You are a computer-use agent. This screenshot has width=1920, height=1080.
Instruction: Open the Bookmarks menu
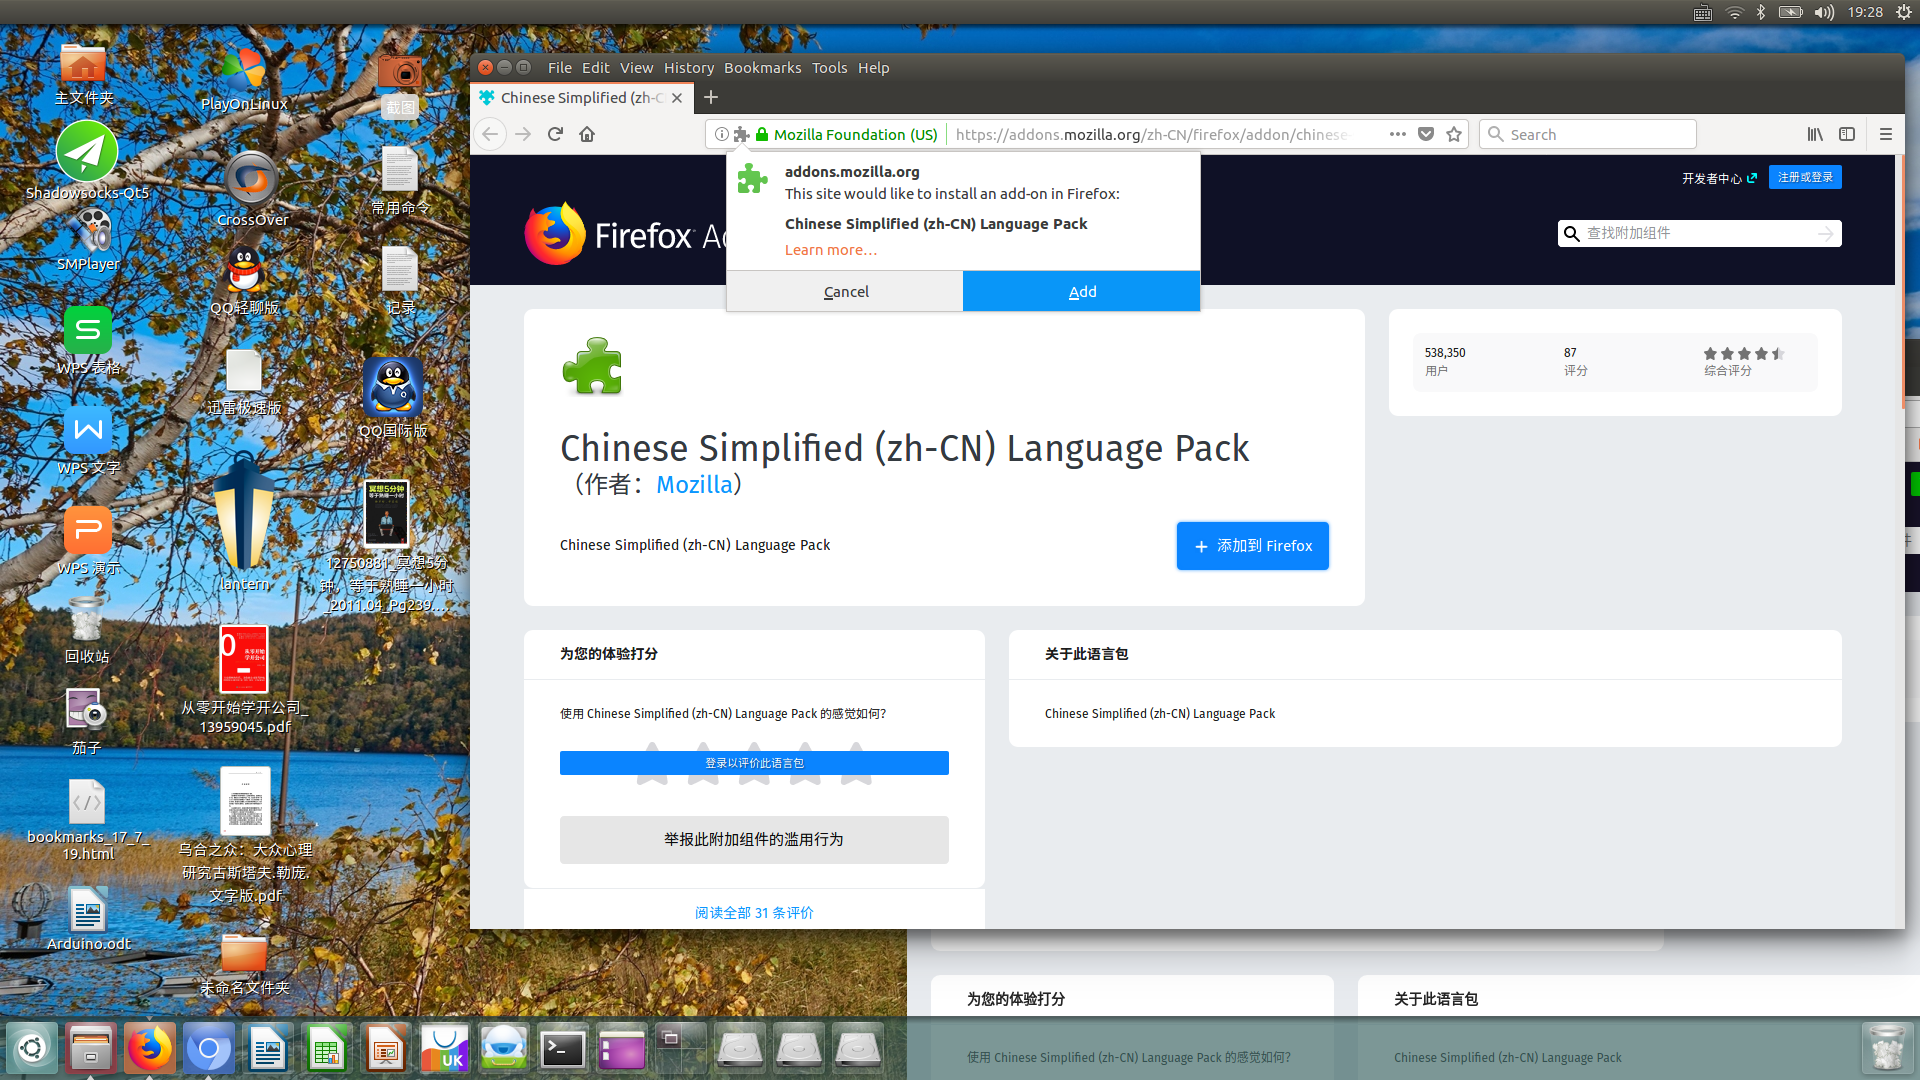pos(763,68)
